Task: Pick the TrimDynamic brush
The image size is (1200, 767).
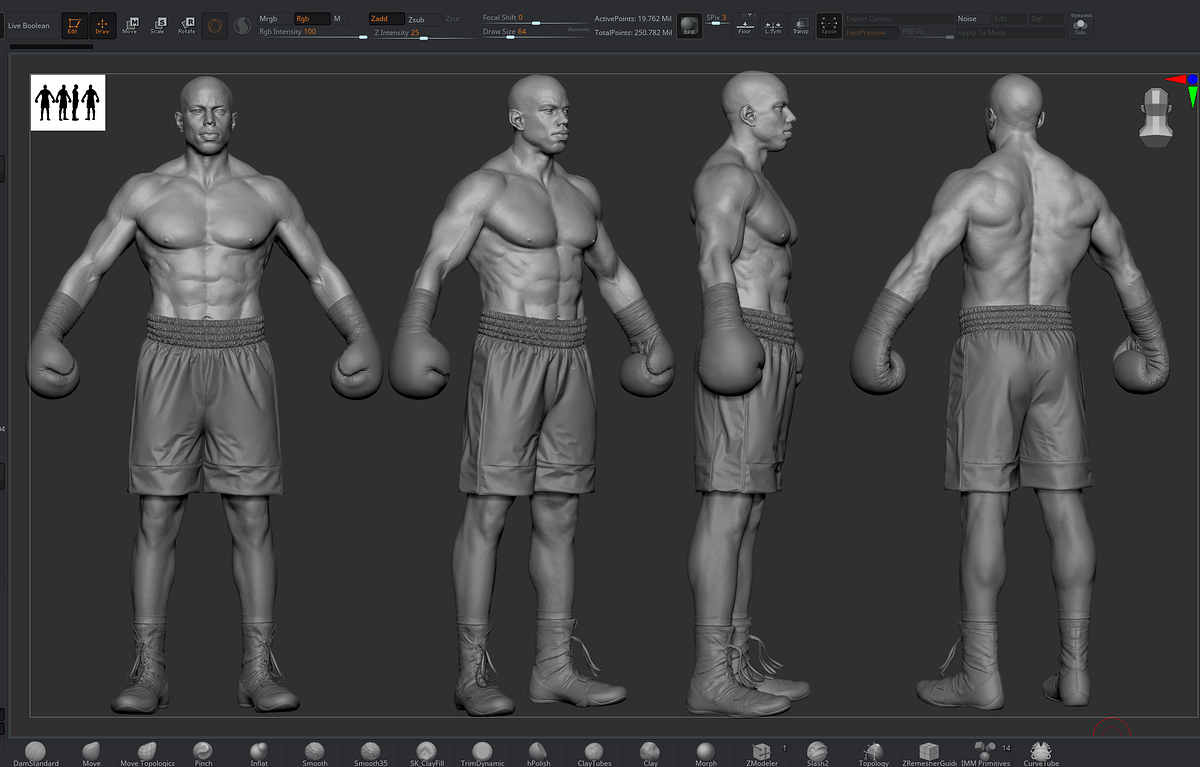Action: (x=483, y=754)
